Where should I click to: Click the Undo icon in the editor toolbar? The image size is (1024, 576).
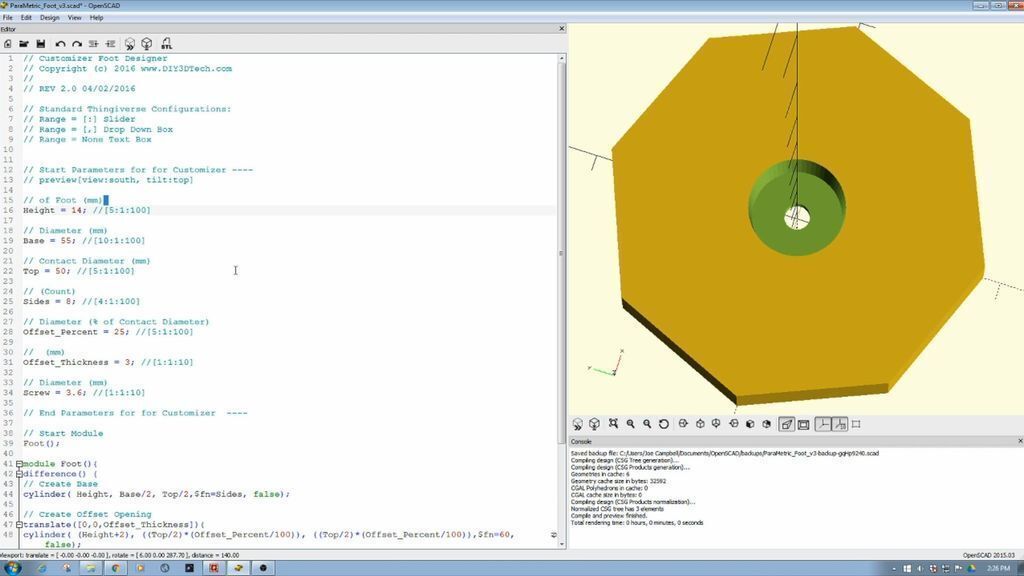[60, 44]
